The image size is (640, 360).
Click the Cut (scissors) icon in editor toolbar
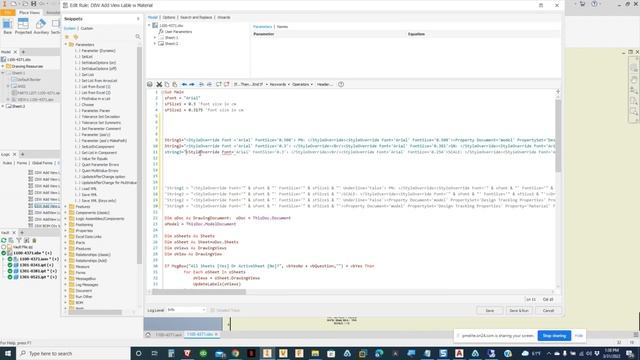pos(159,84)
